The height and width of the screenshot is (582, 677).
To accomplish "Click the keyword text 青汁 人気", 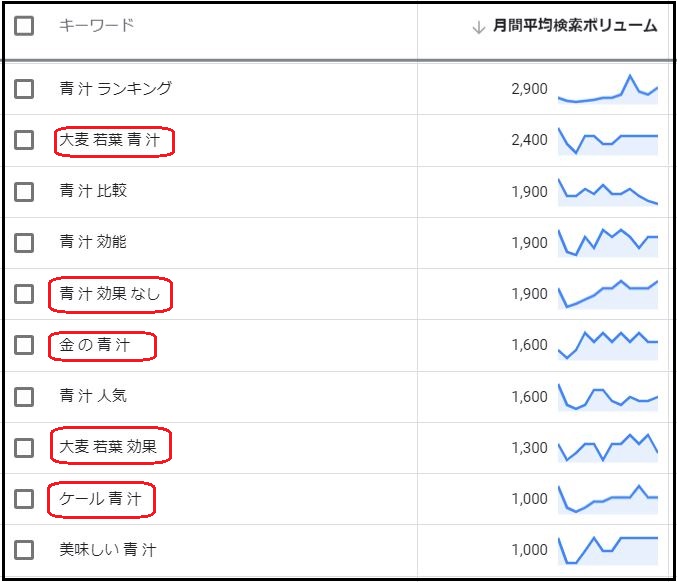I will coord(93,396).
